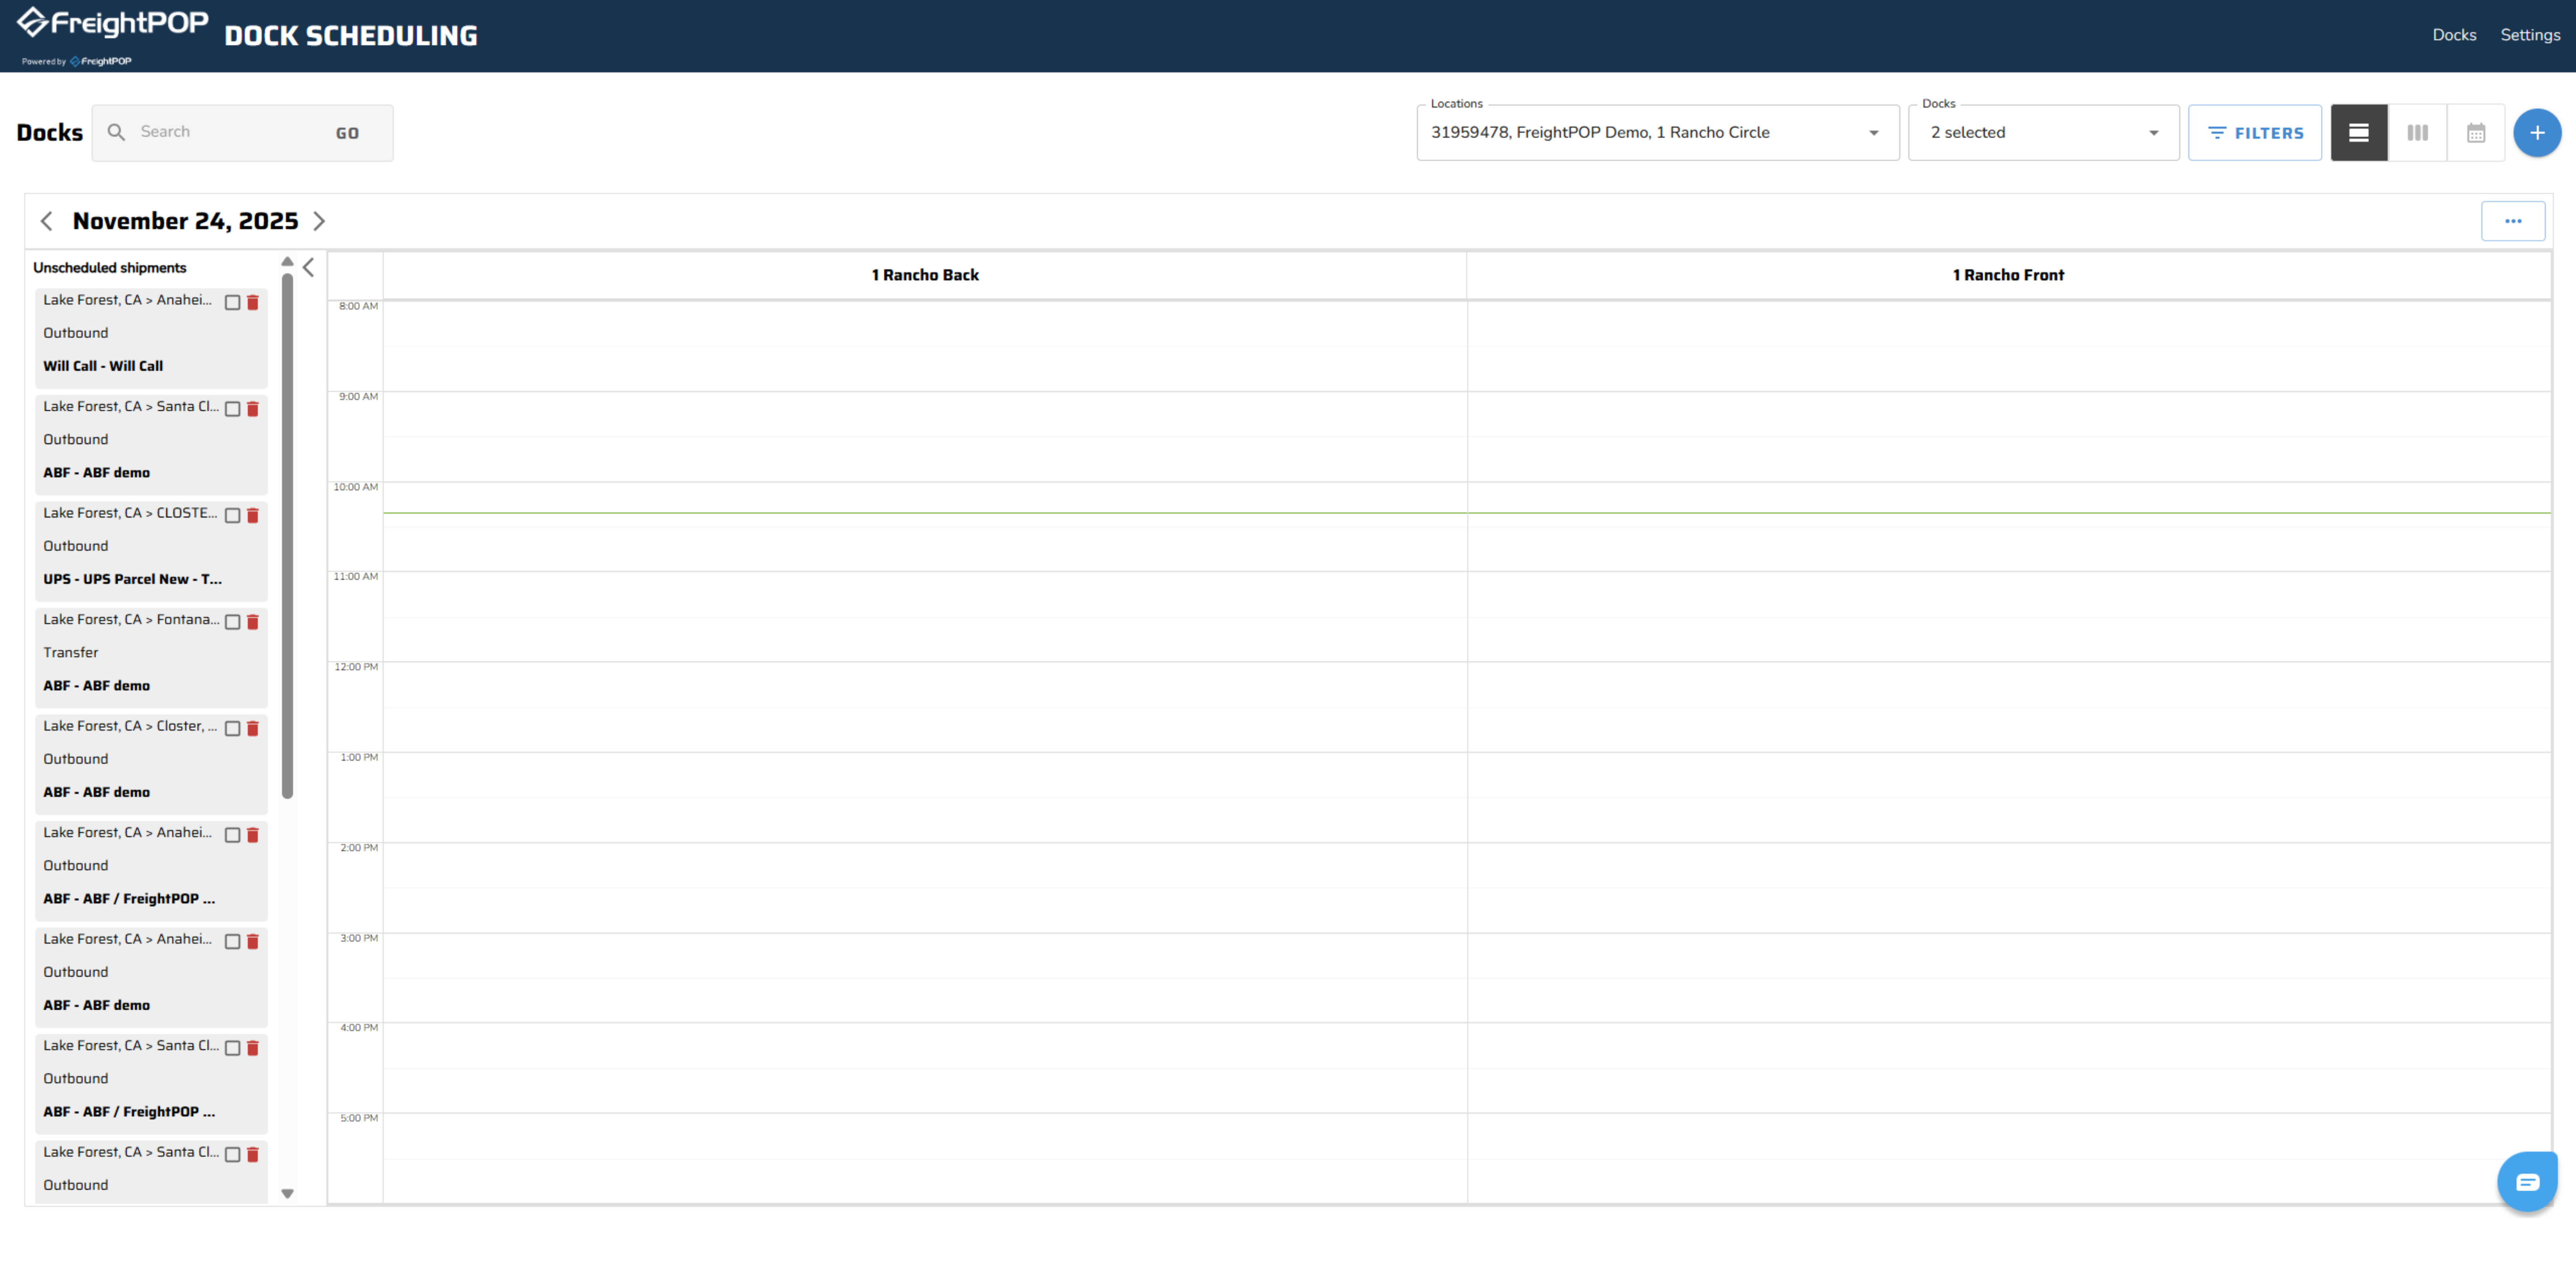Check the Anahei... ABF demo shipment

point(233,942)
